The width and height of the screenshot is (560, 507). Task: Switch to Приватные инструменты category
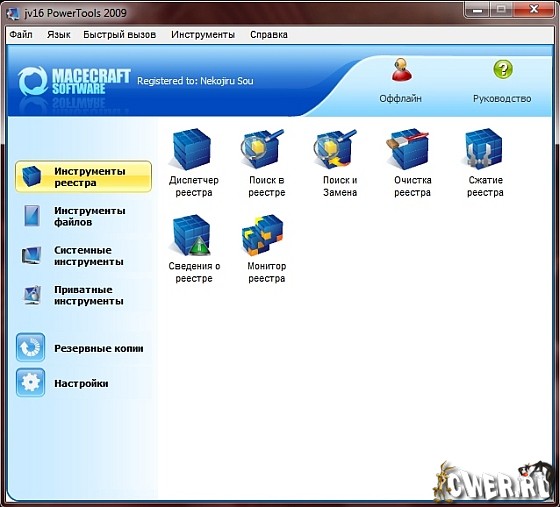point(83,295)
